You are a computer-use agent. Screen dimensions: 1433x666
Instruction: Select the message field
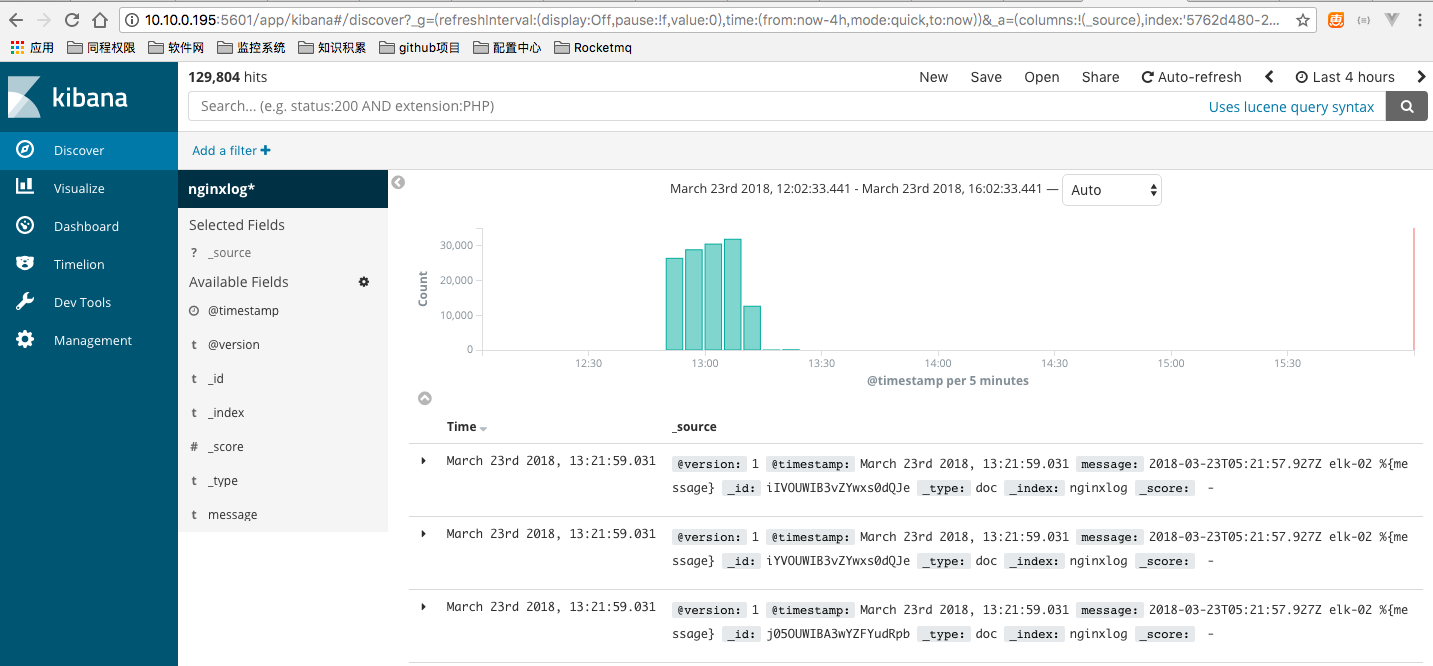click(232, 515)
